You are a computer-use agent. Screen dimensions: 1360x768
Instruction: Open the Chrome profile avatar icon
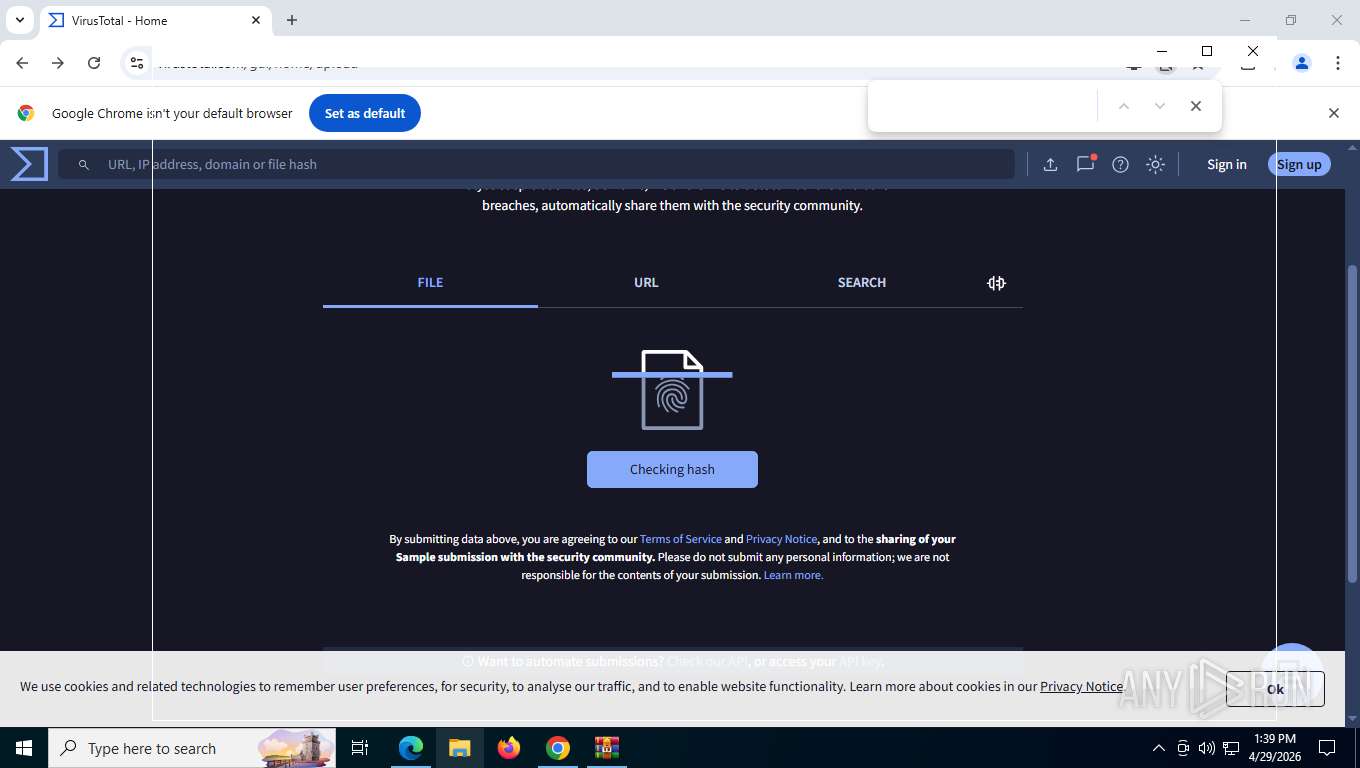tap(1302, 63)
